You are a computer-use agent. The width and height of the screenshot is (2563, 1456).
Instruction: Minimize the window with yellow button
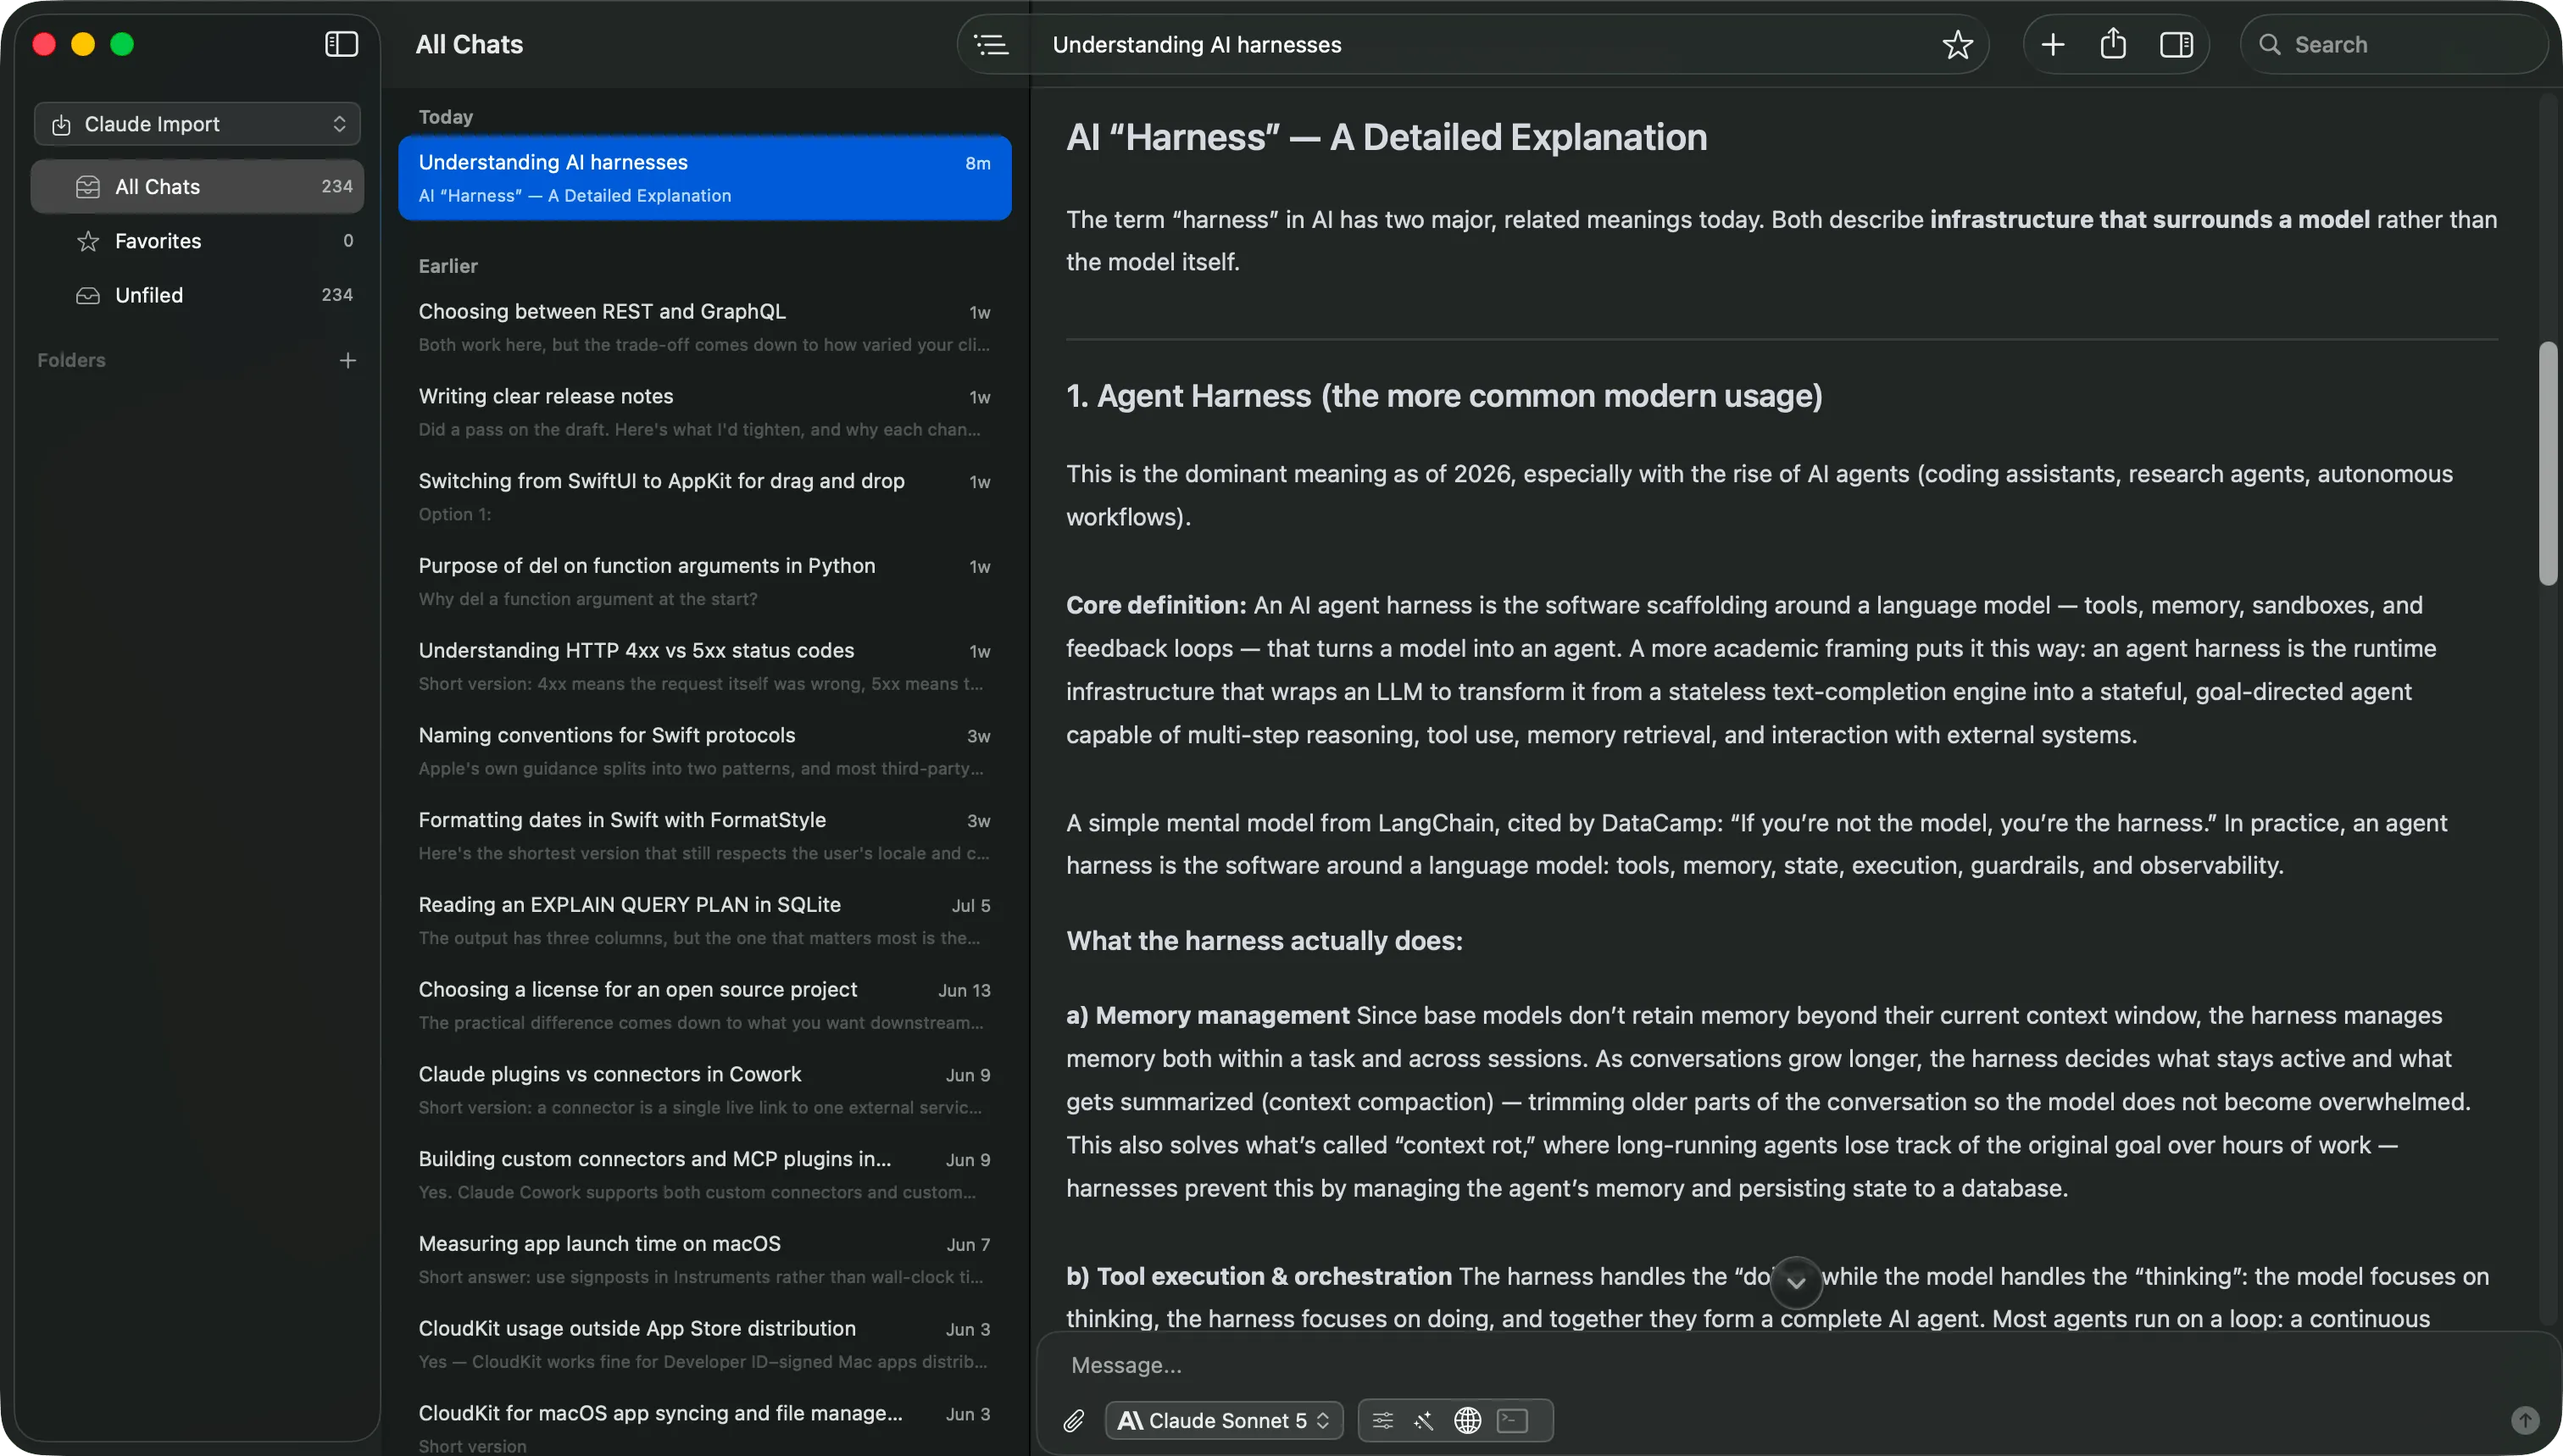coord(83,44)
